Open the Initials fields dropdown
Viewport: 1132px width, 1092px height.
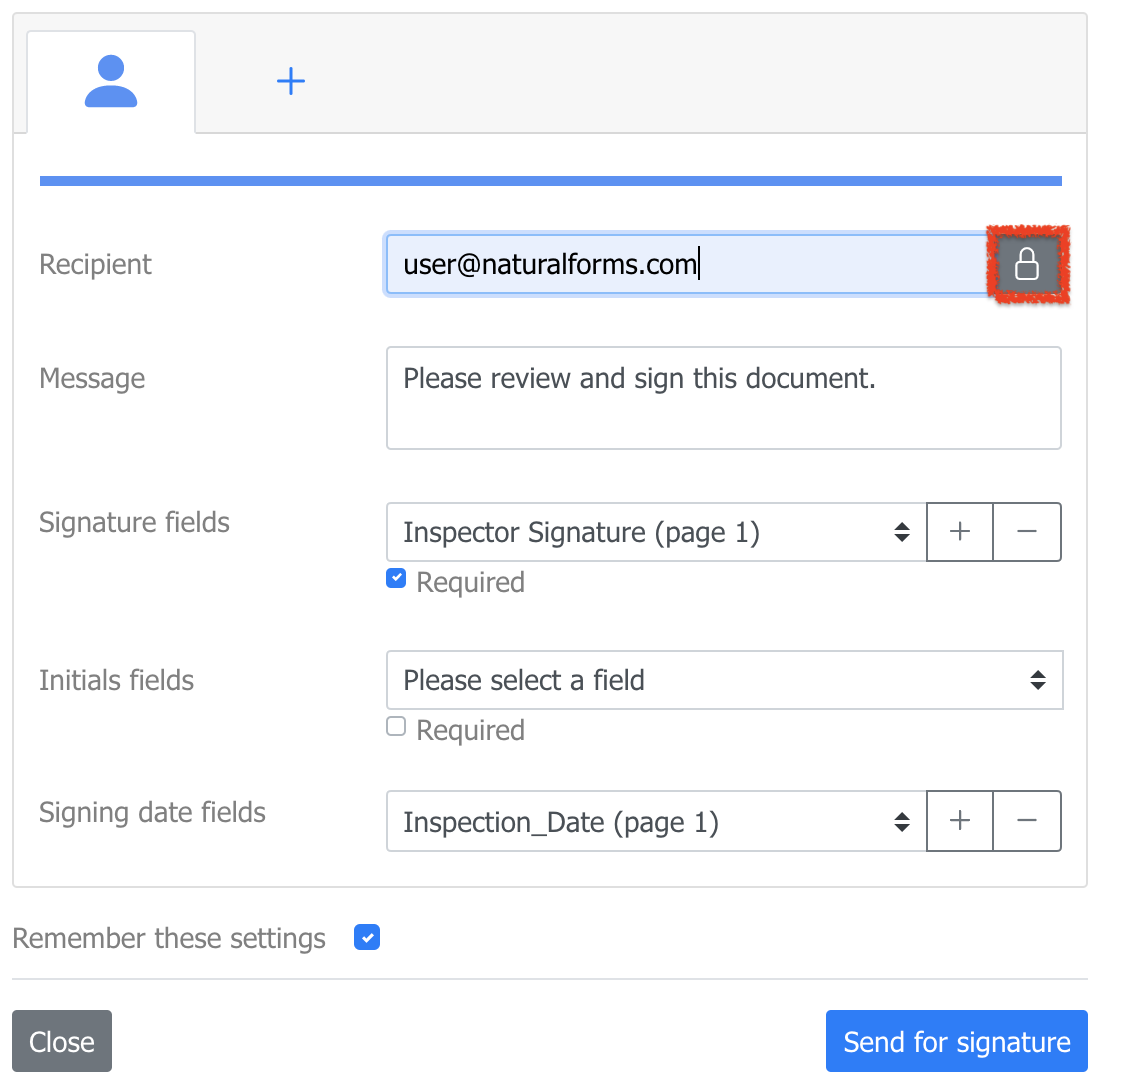pyautogui.click(x=724, y=680)
